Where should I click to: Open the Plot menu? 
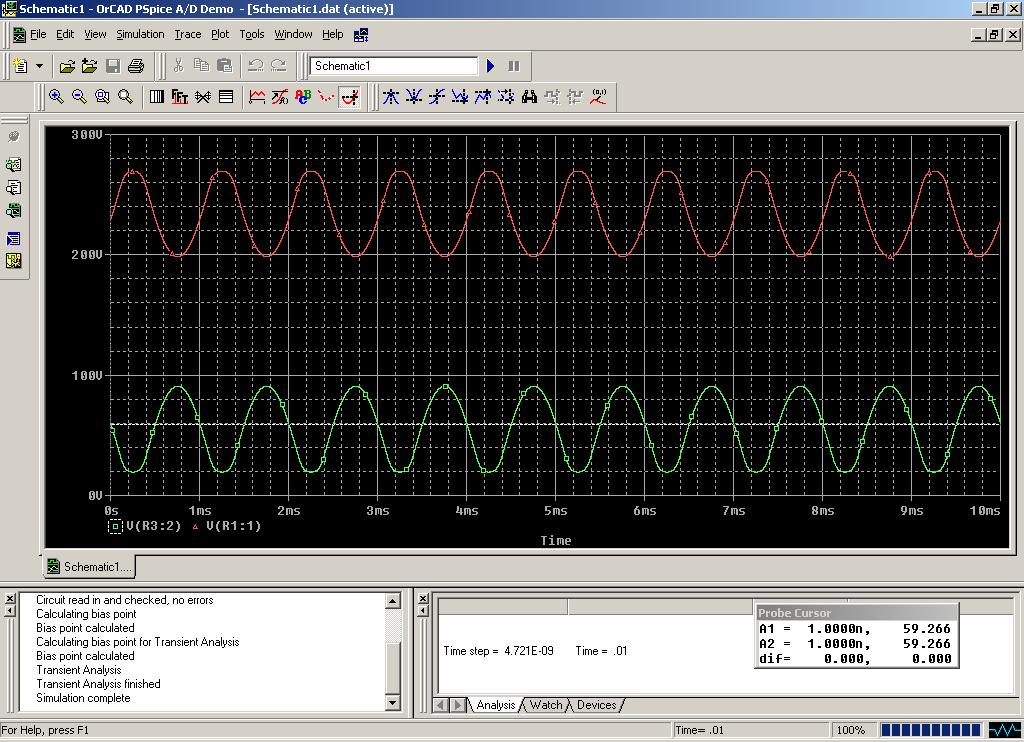click(x=220, y=34)
